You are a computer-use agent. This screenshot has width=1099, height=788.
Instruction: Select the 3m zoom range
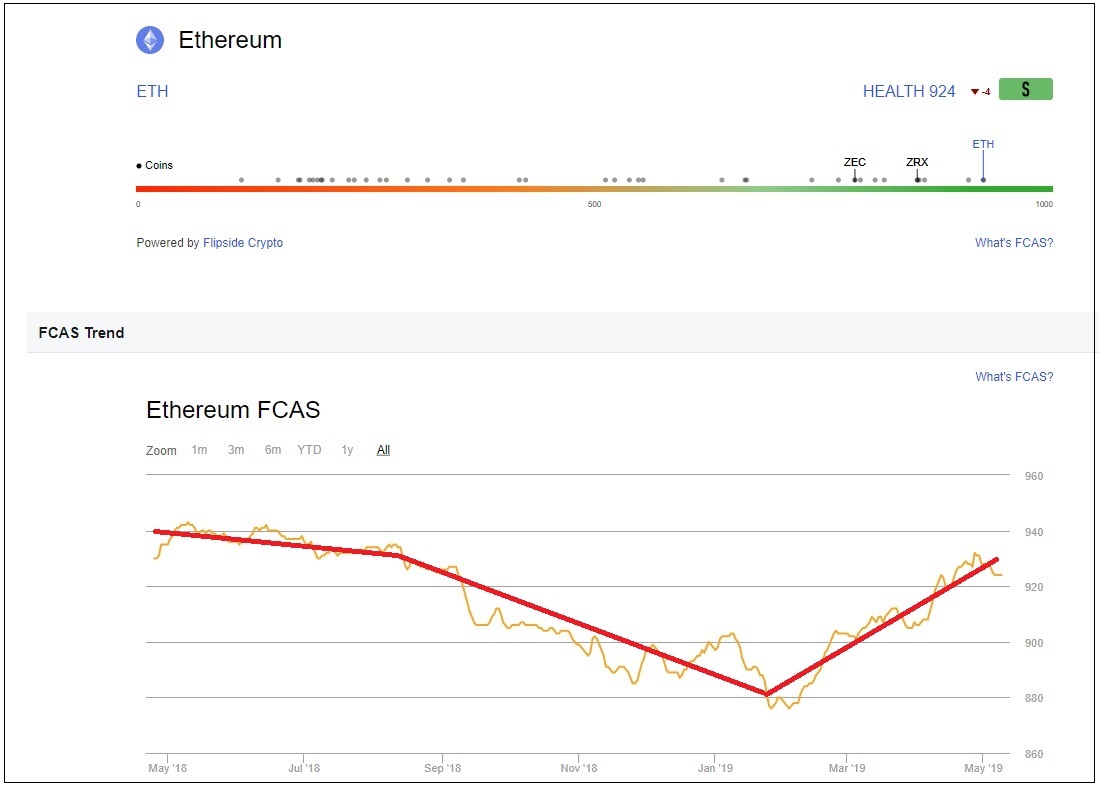coord(236,450)
